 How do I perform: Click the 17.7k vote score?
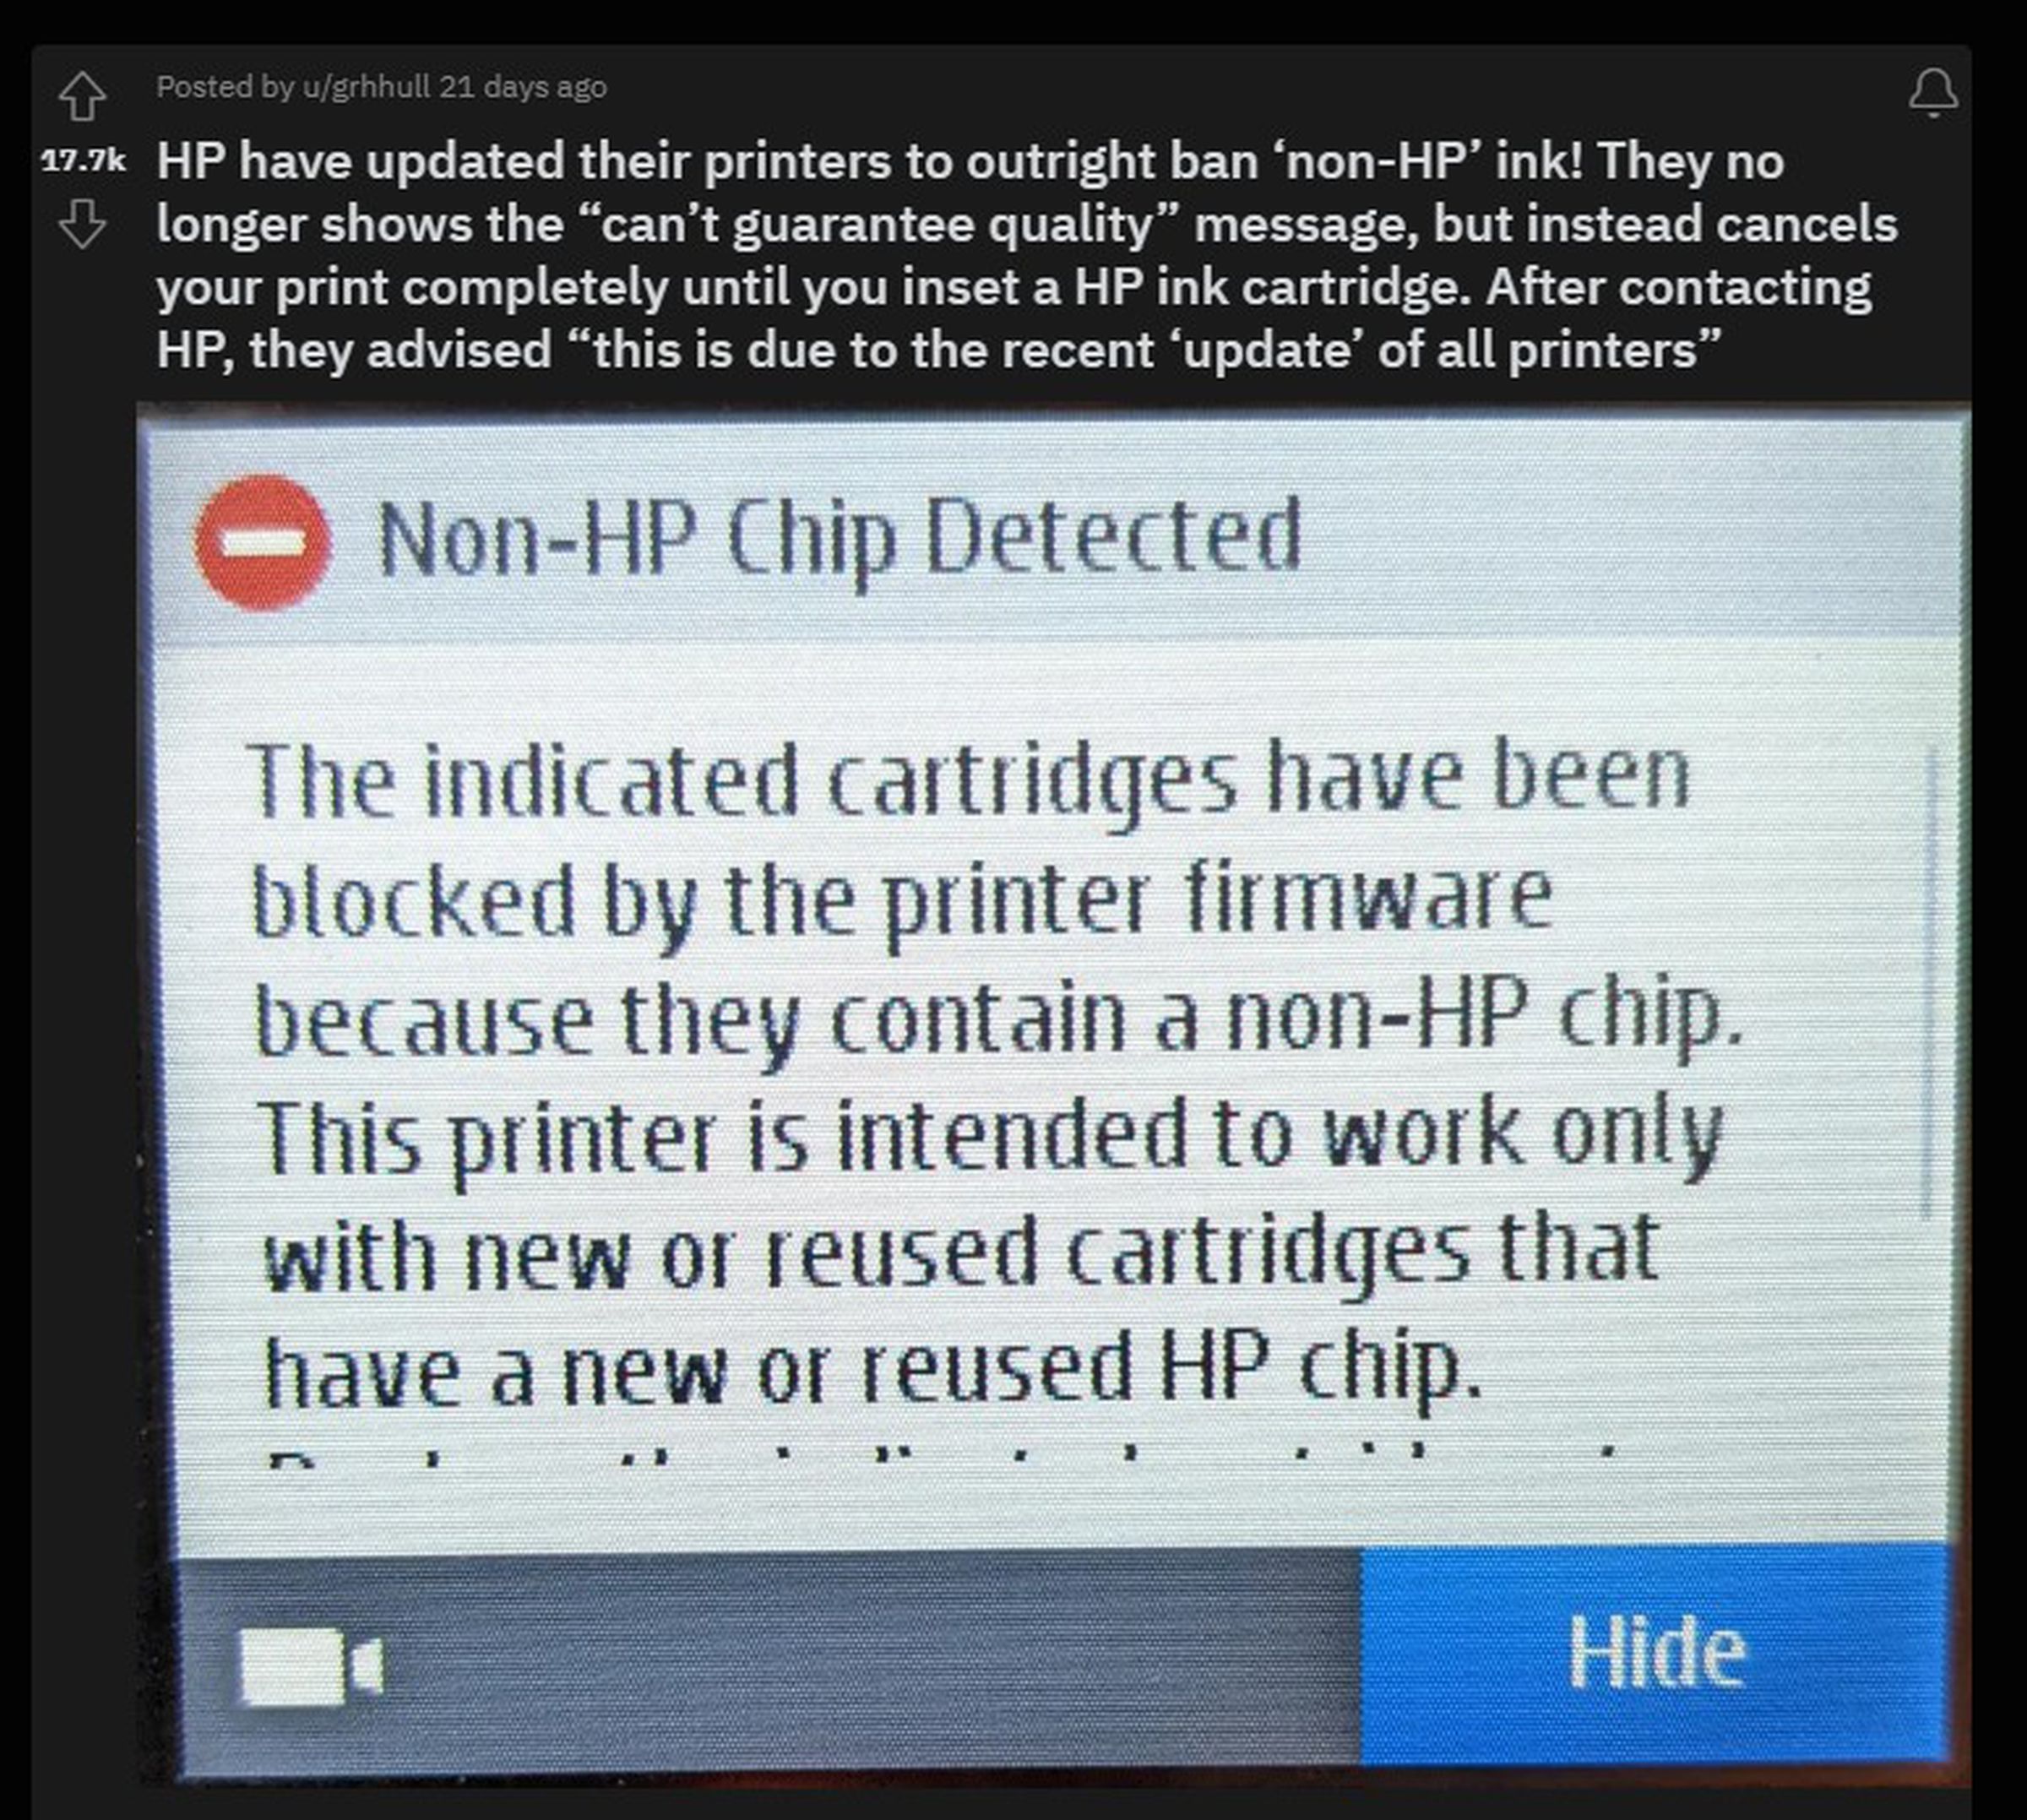84,160
